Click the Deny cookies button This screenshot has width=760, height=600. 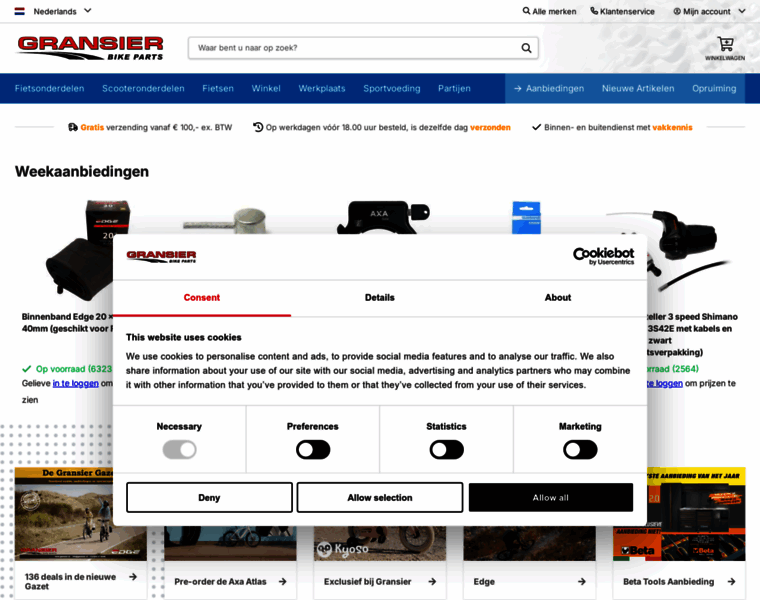pyautogui.click(x=209, y=497)
